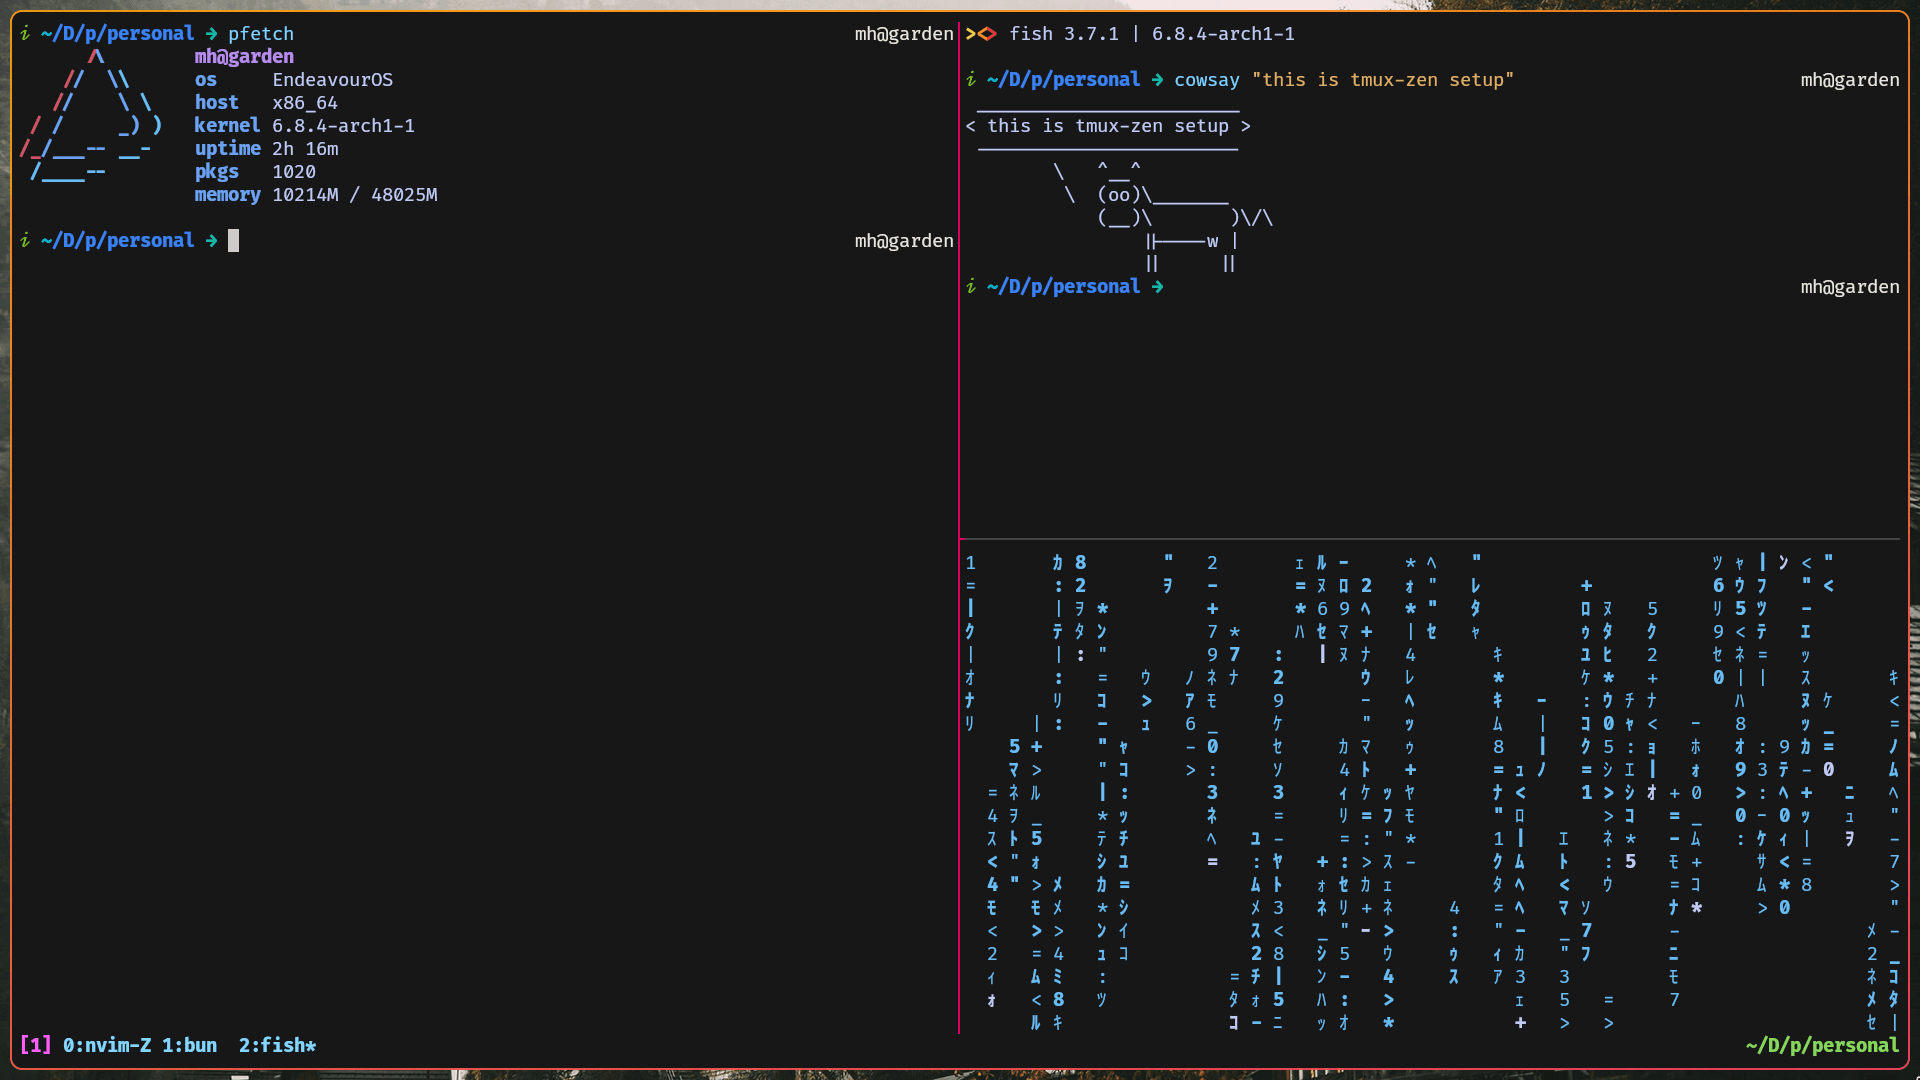1920x1080 pixels.
Task: Click the mh@garden title in pfetch output
Action: [244, 57]
